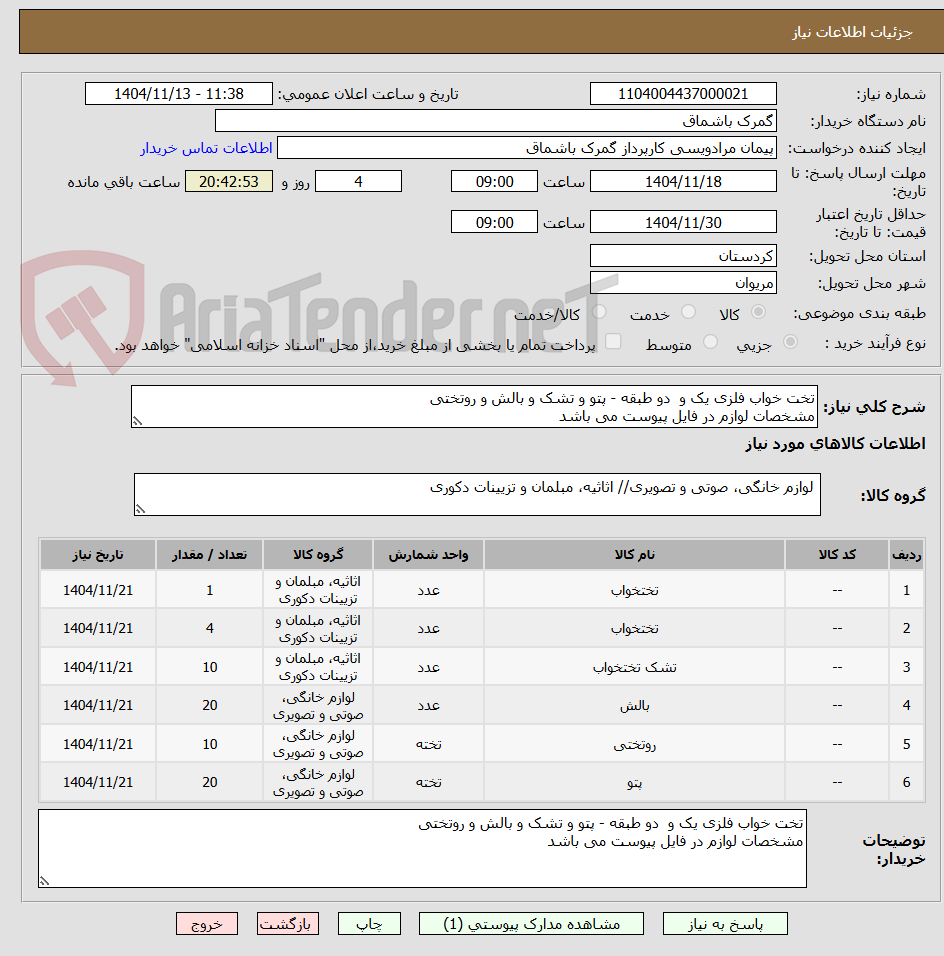Click the خروج exit button

tap(207, 924)
